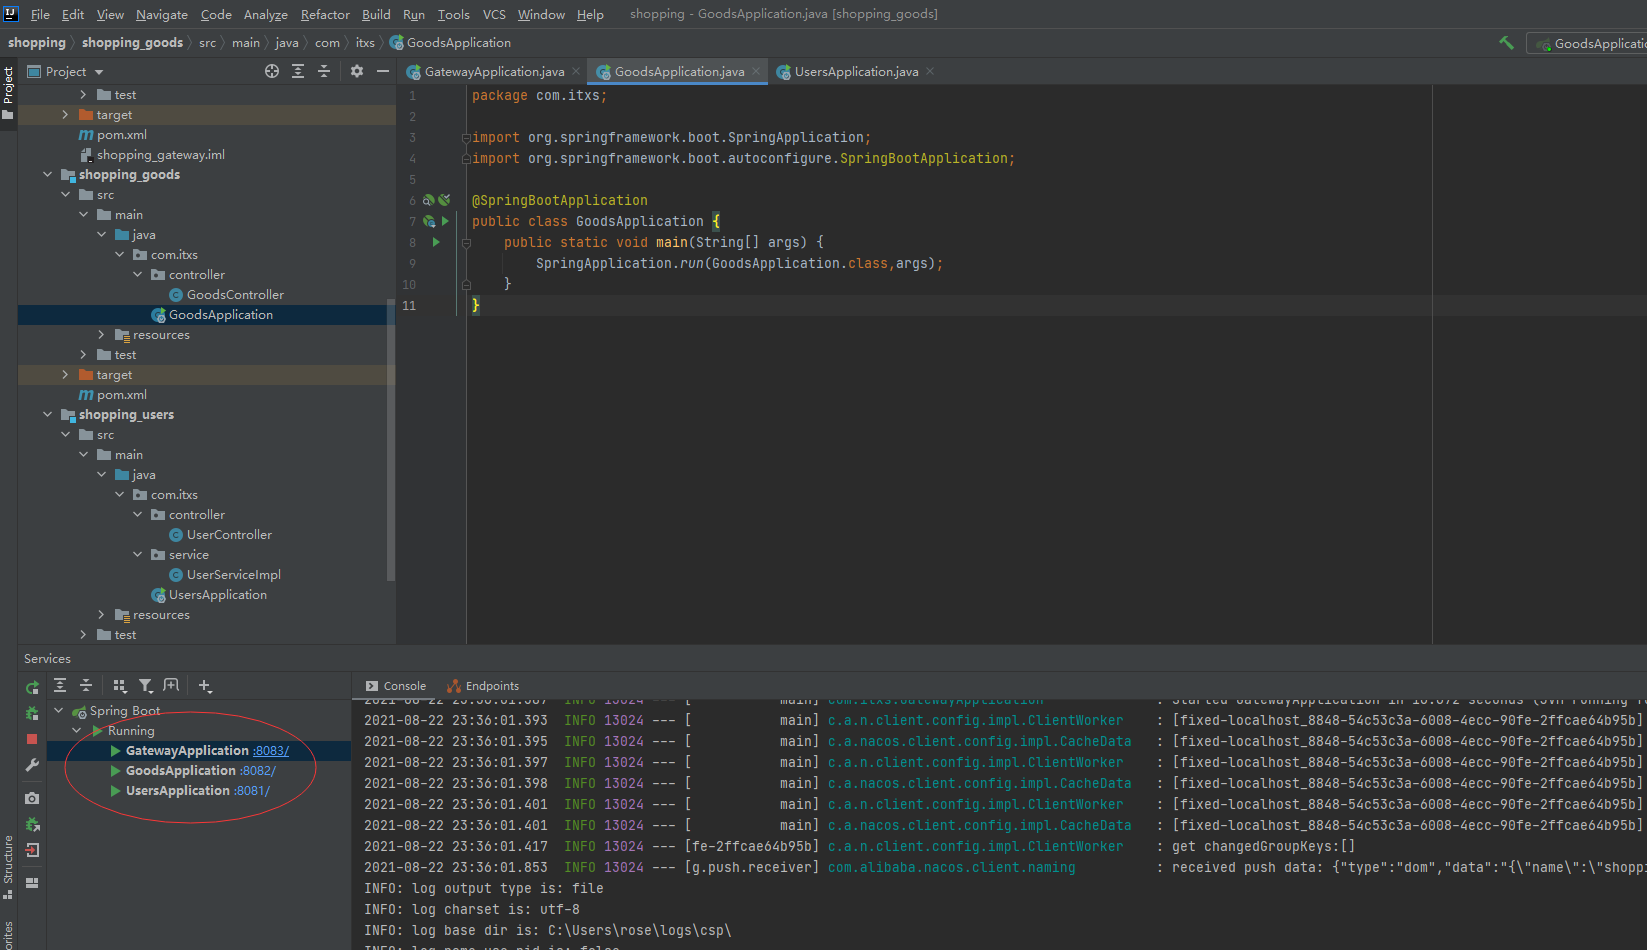Collapse the Spring Boot node in Services

tap(58, 710)
